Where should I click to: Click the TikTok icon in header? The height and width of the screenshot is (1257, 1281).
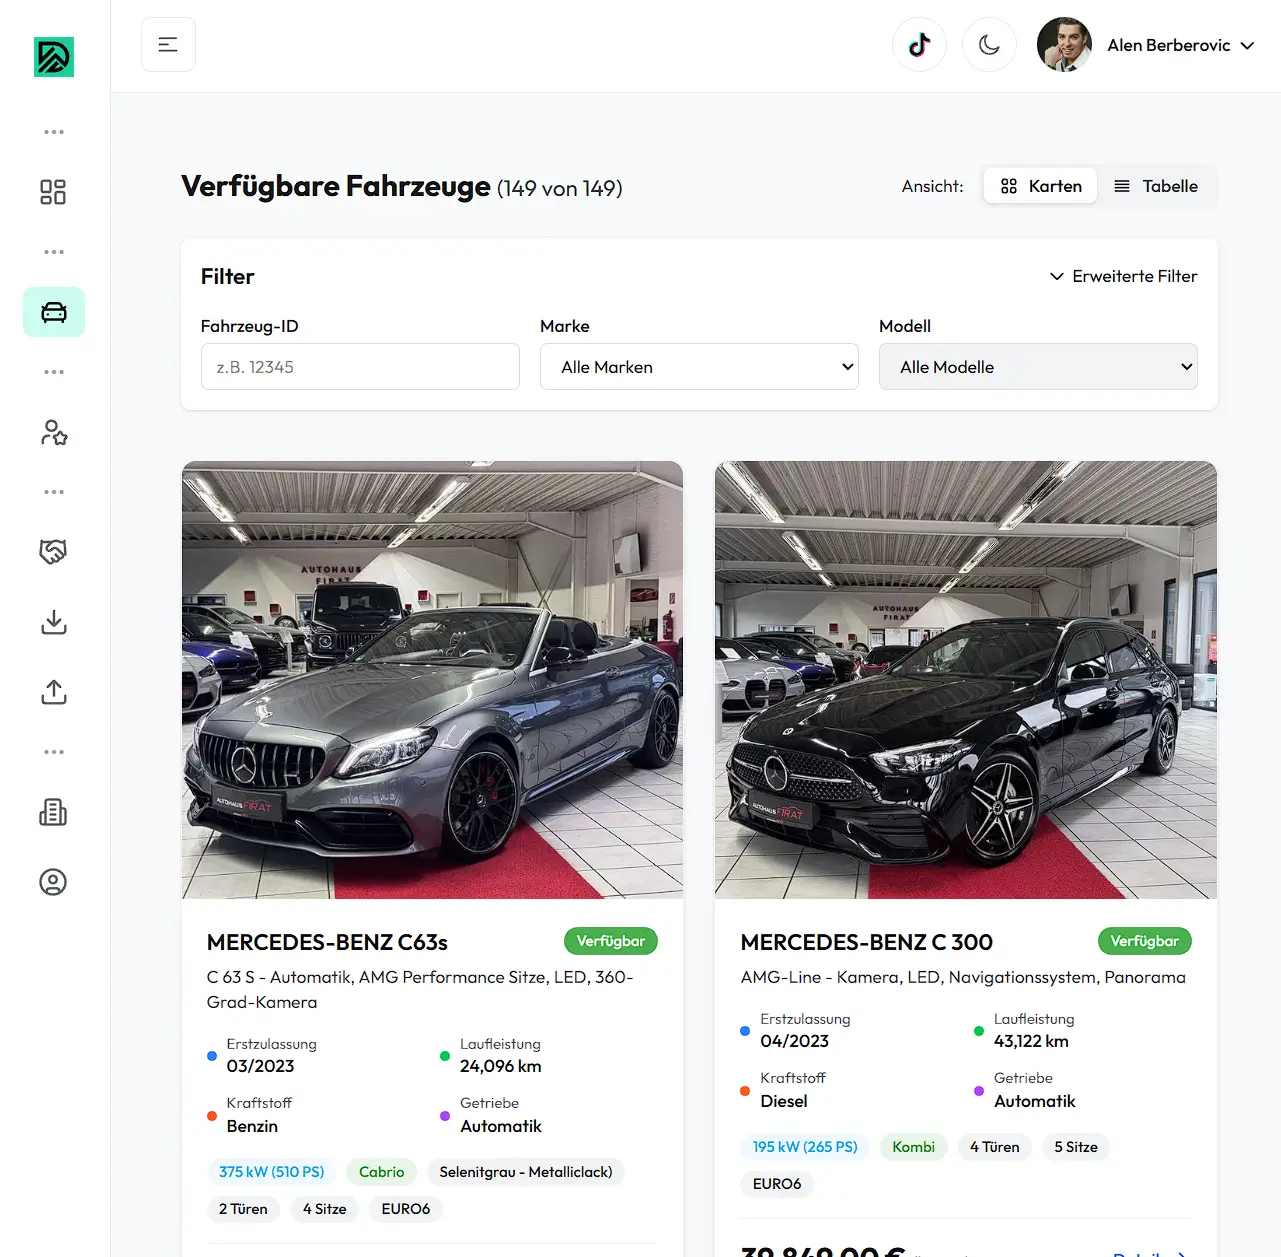pyautogui.click(x=919, y=45)
